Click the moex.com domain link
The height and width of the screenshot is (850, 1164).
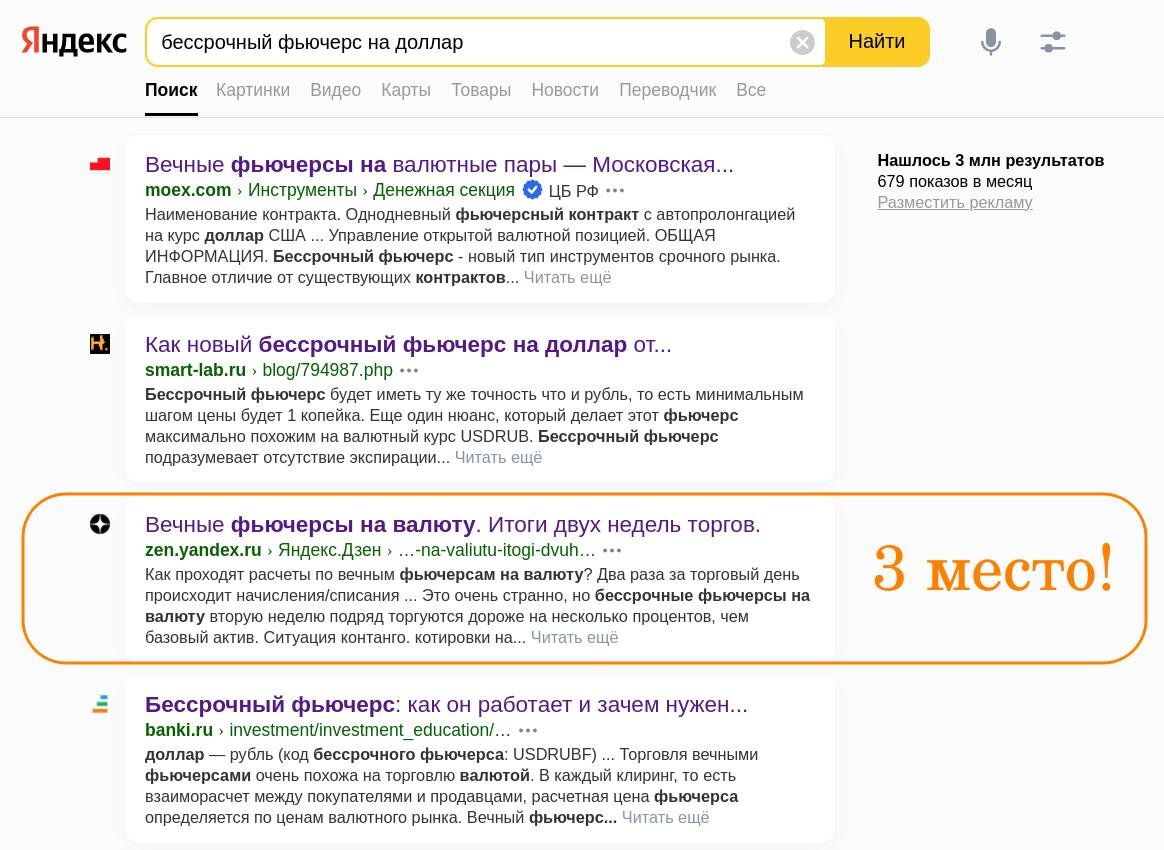pyautogui.click(x=188, y=190)
